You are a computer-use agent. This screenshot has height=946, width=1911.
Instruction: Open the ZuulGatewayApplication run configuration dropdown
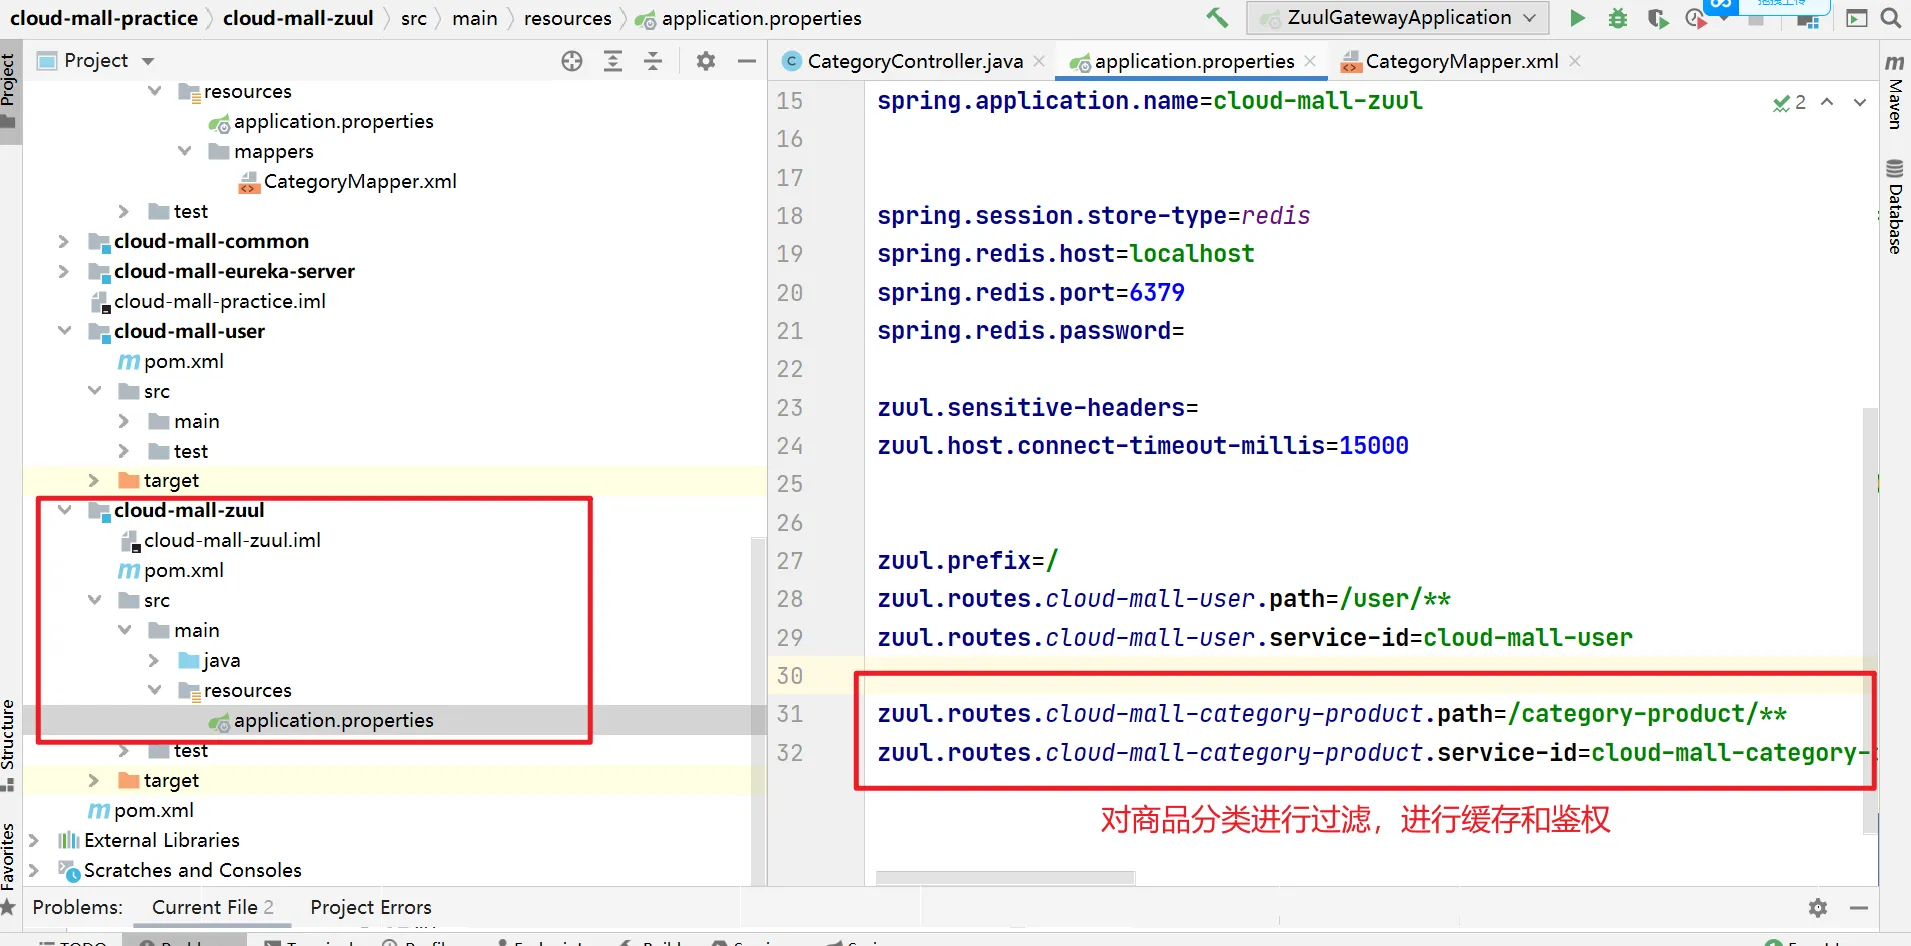[1397, 18]
